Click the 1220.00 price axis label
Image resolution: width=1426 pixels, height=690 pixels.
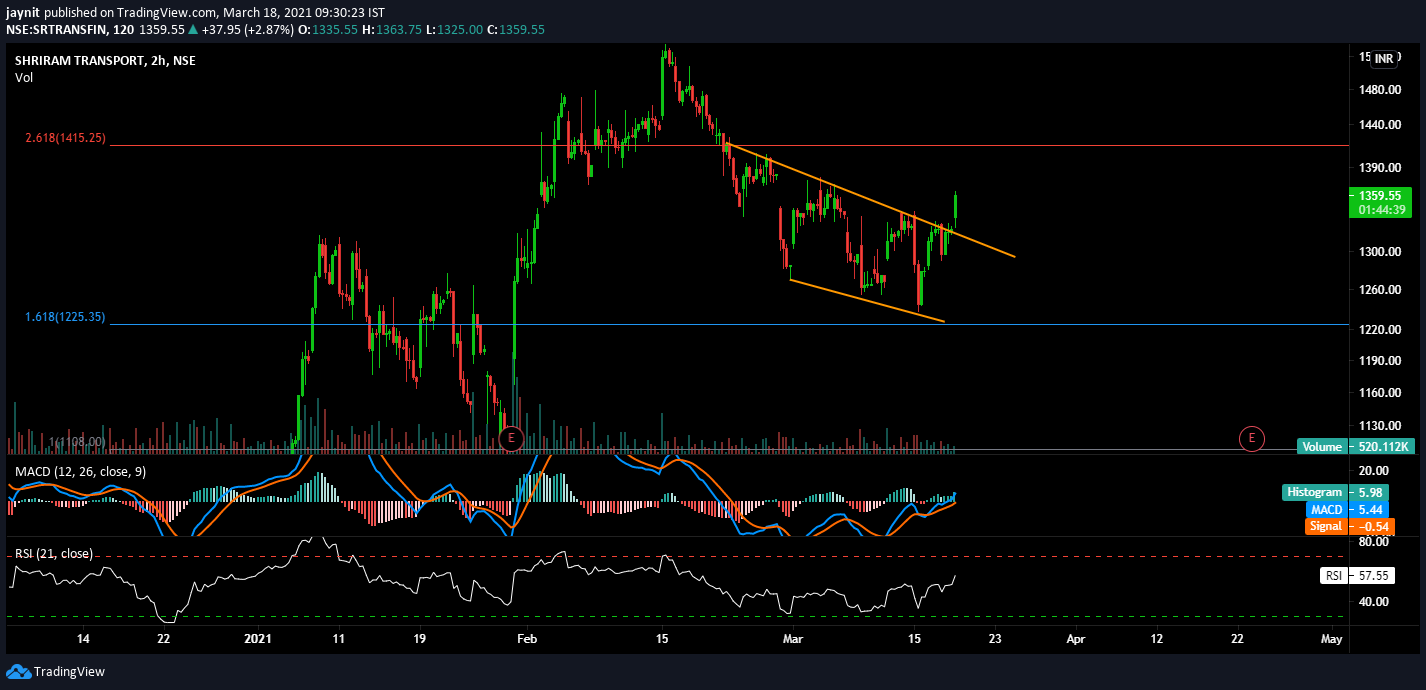(x=1378, y=329)
